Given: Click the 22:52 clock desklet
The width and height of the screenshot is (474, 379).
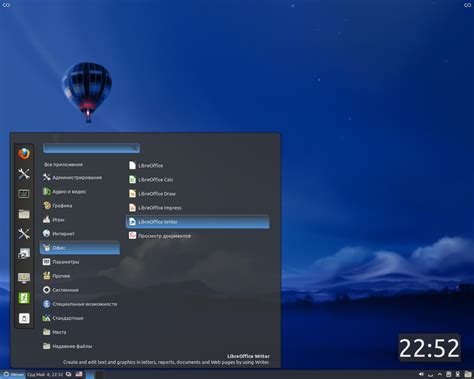Looking at the screenshot, I should click(x=429, y=348).
